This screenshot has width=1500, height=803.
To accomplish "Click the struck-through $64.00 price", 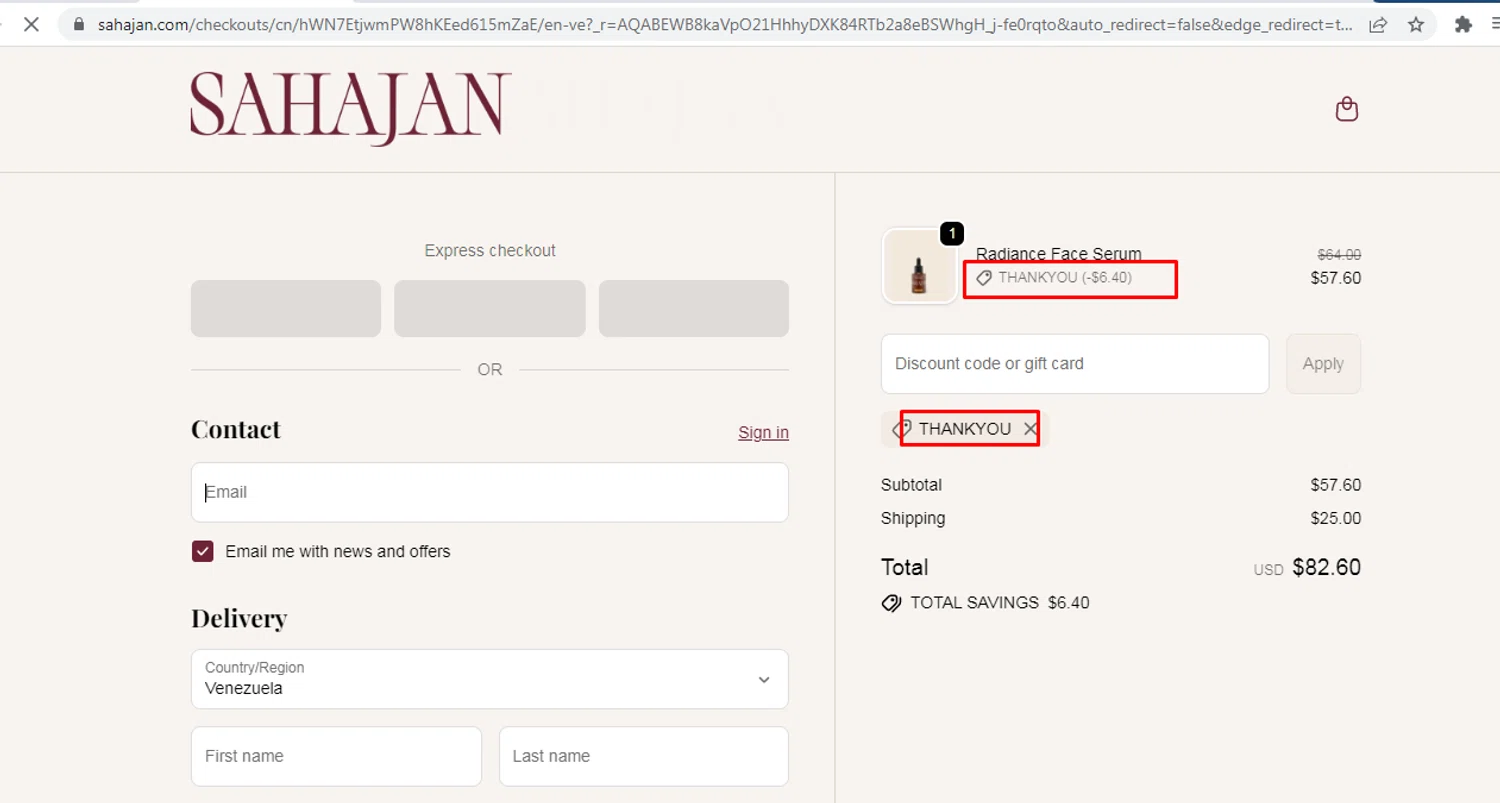I will coord(1339,255).
